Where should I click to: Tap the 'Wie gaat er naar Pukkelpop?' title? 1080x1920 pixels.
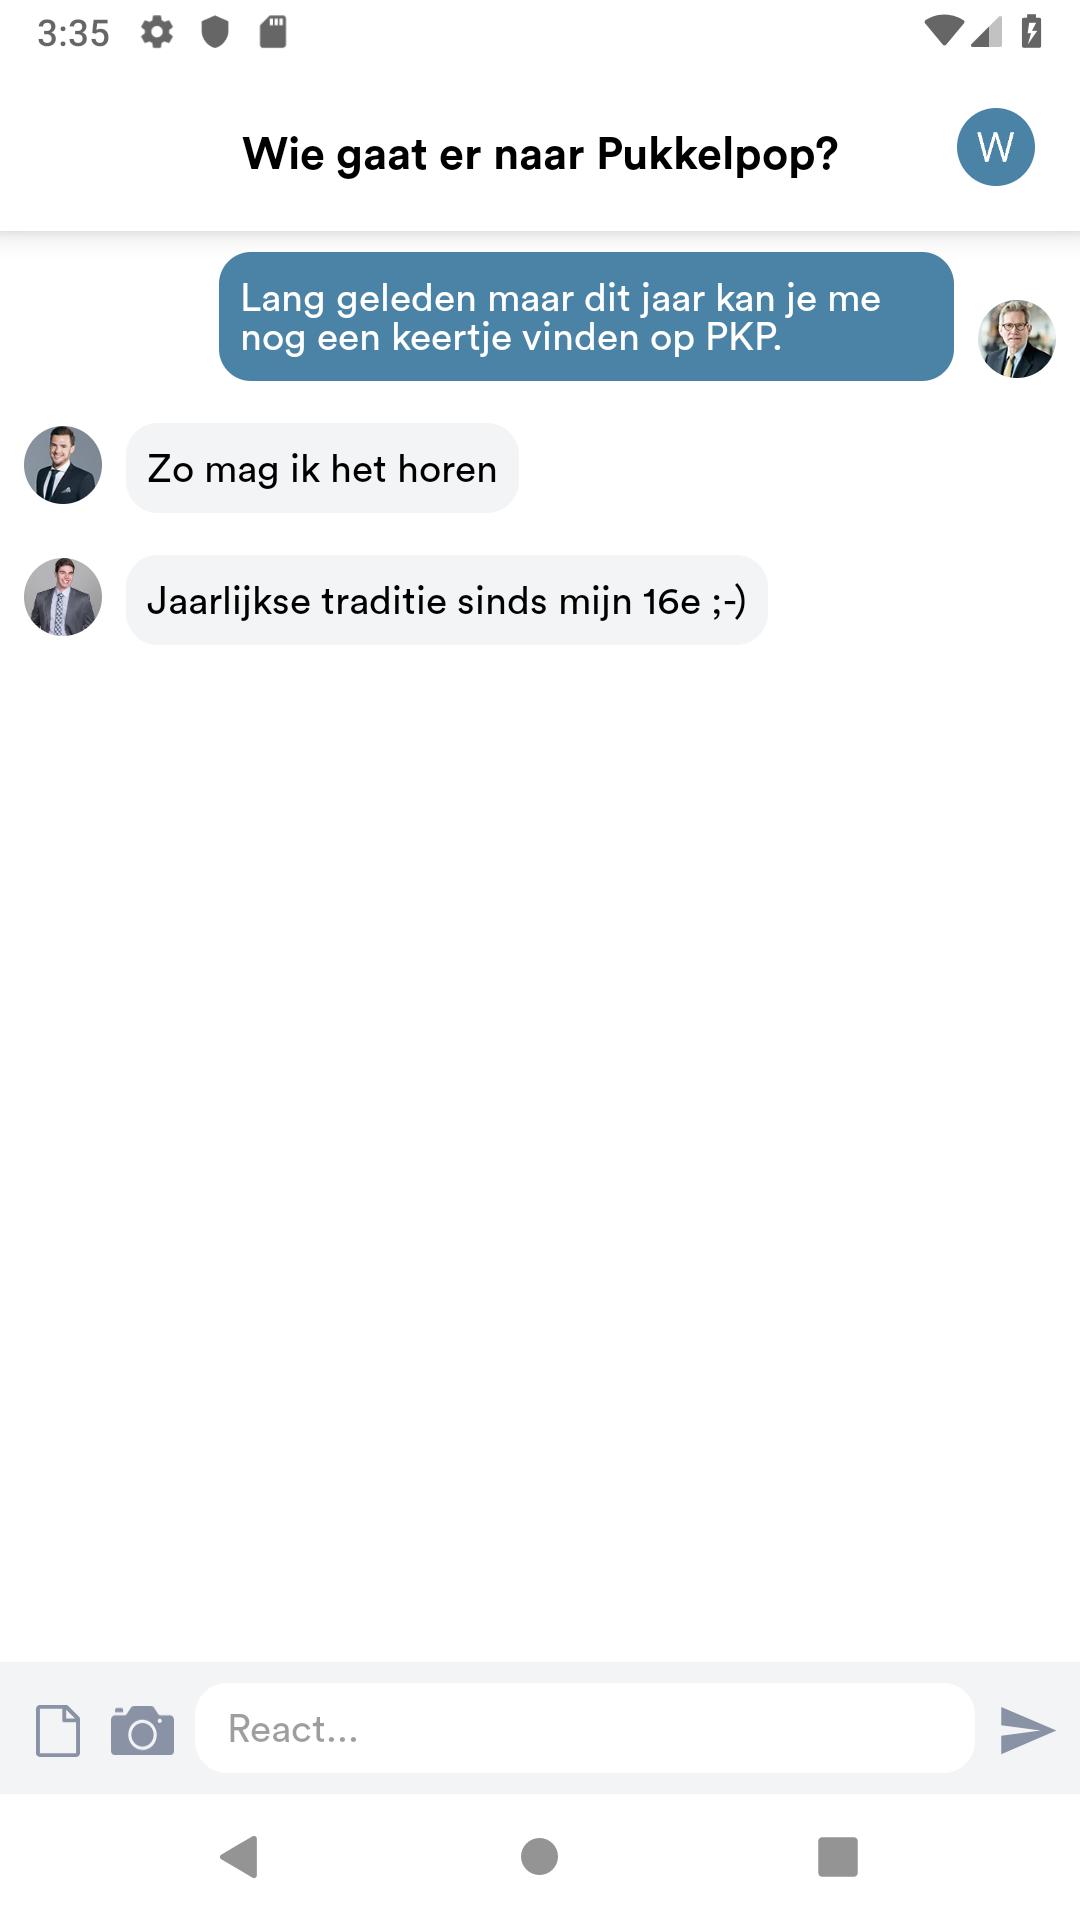(x=540, y=154)
